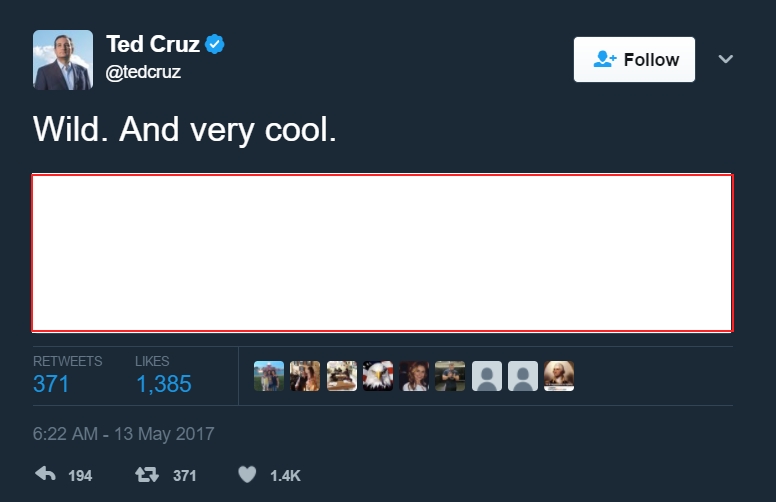Open the George Washington portrait avatar
The width and height of the screenshot is (776, 502).
559,376
